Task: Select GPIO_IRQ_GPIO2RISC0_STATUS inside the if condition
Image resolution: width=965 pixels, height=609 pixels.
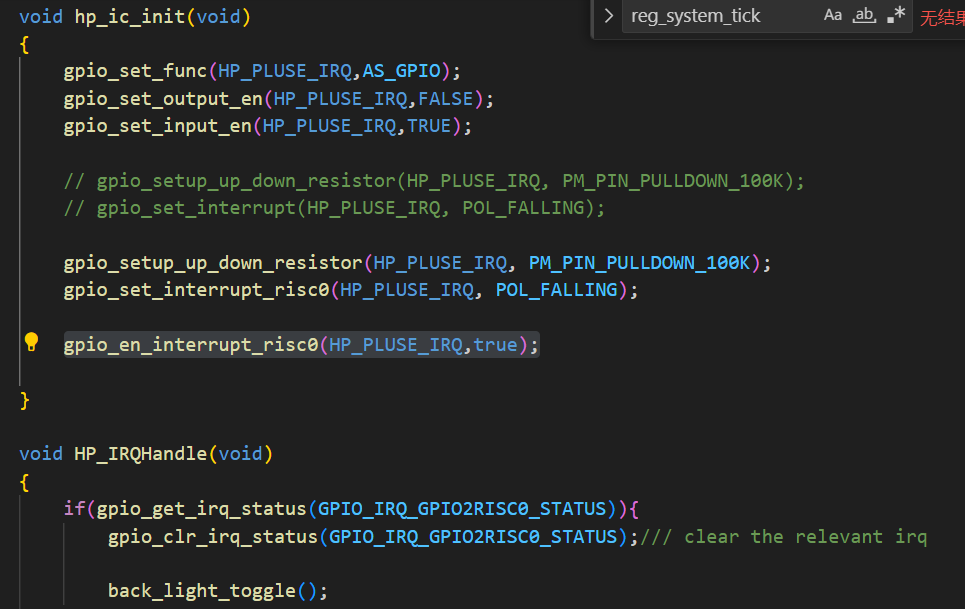Action: (x=462, y=509)
